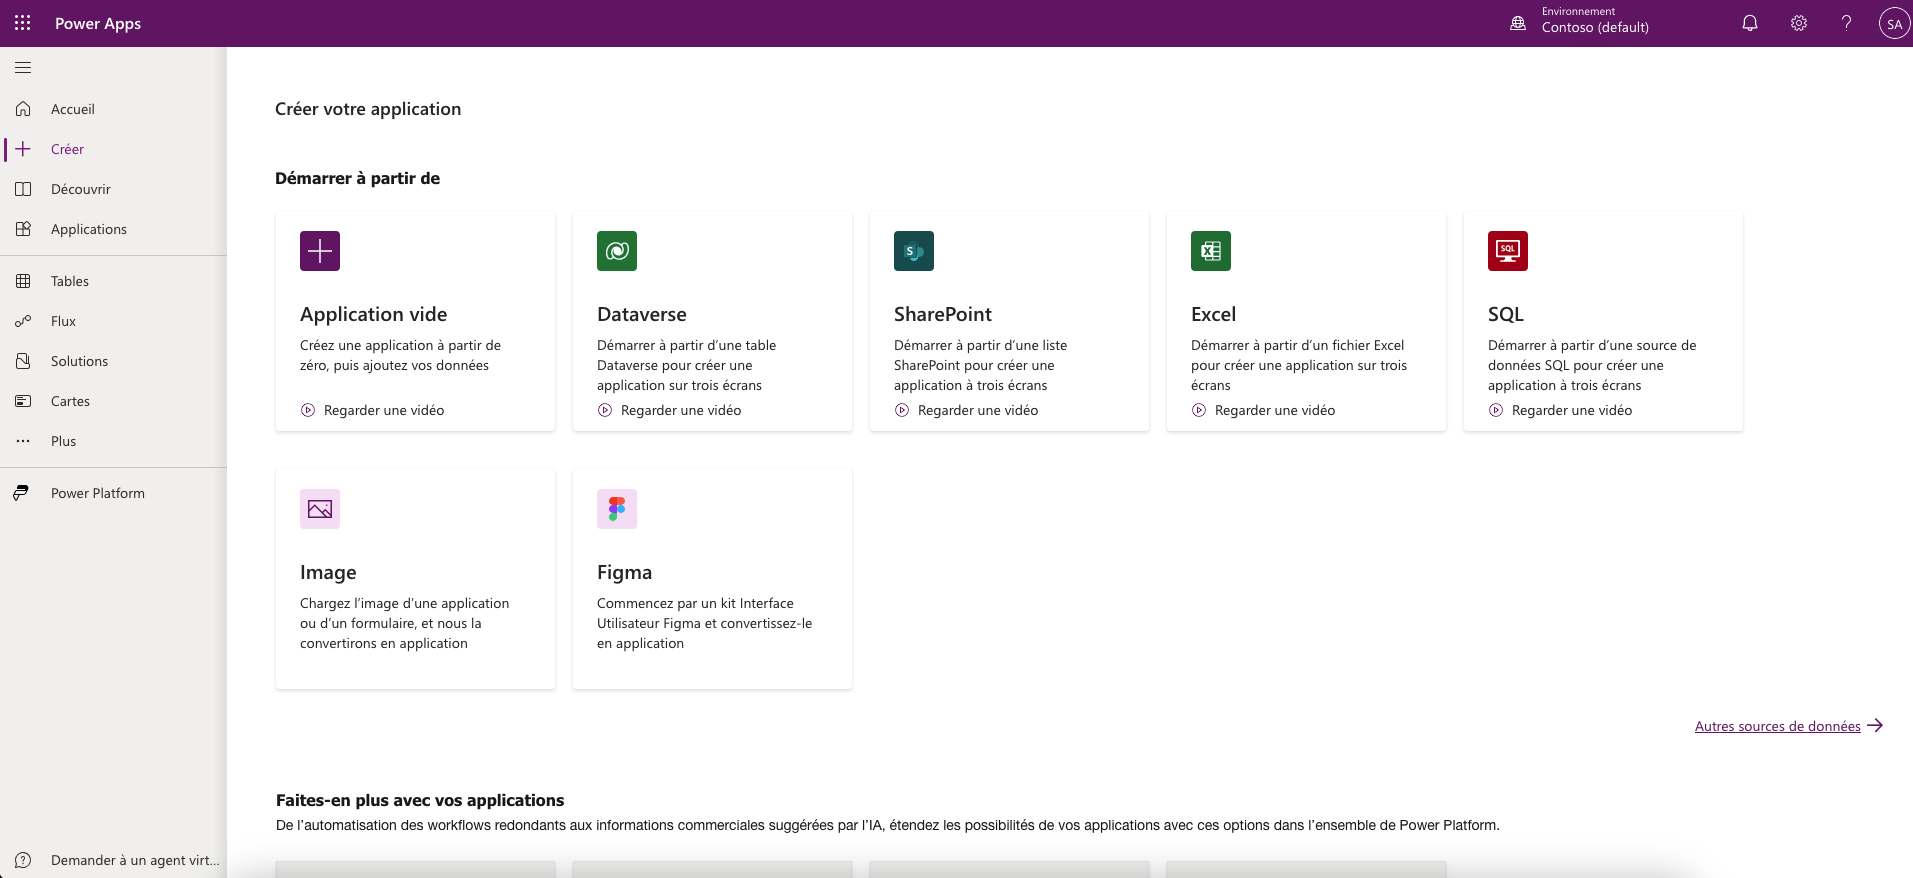Collapse the left navigation hamburger menu
The height and width of the screenshot is (878, 1913).
tap(23, 68)
